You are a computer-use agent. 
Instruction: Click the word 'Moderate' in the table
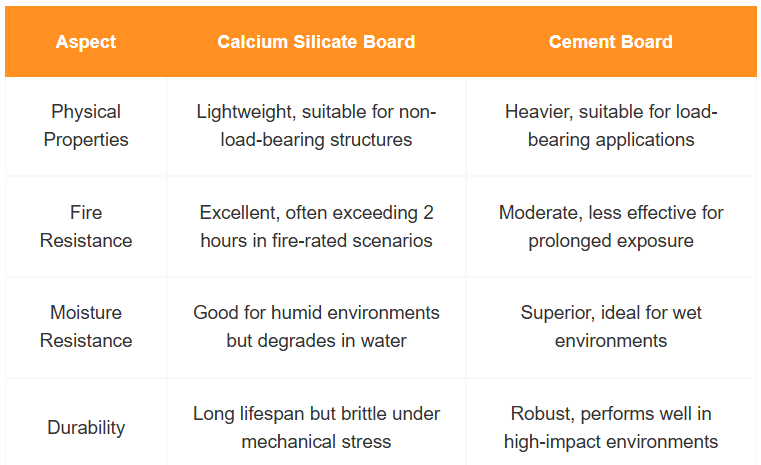[x=538, y=212]
